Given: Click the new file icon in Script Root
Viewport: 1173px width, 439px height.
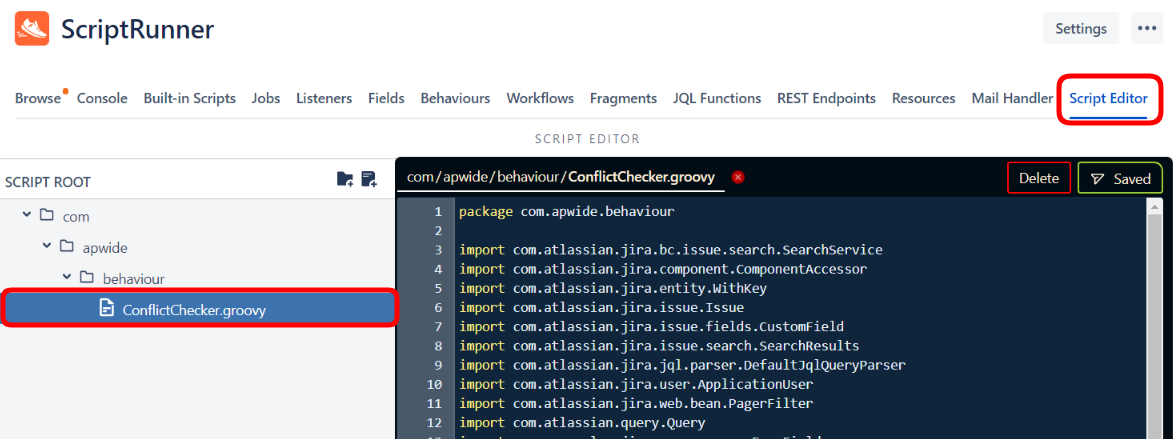Looking at the screenshot, I should (369, 180).
